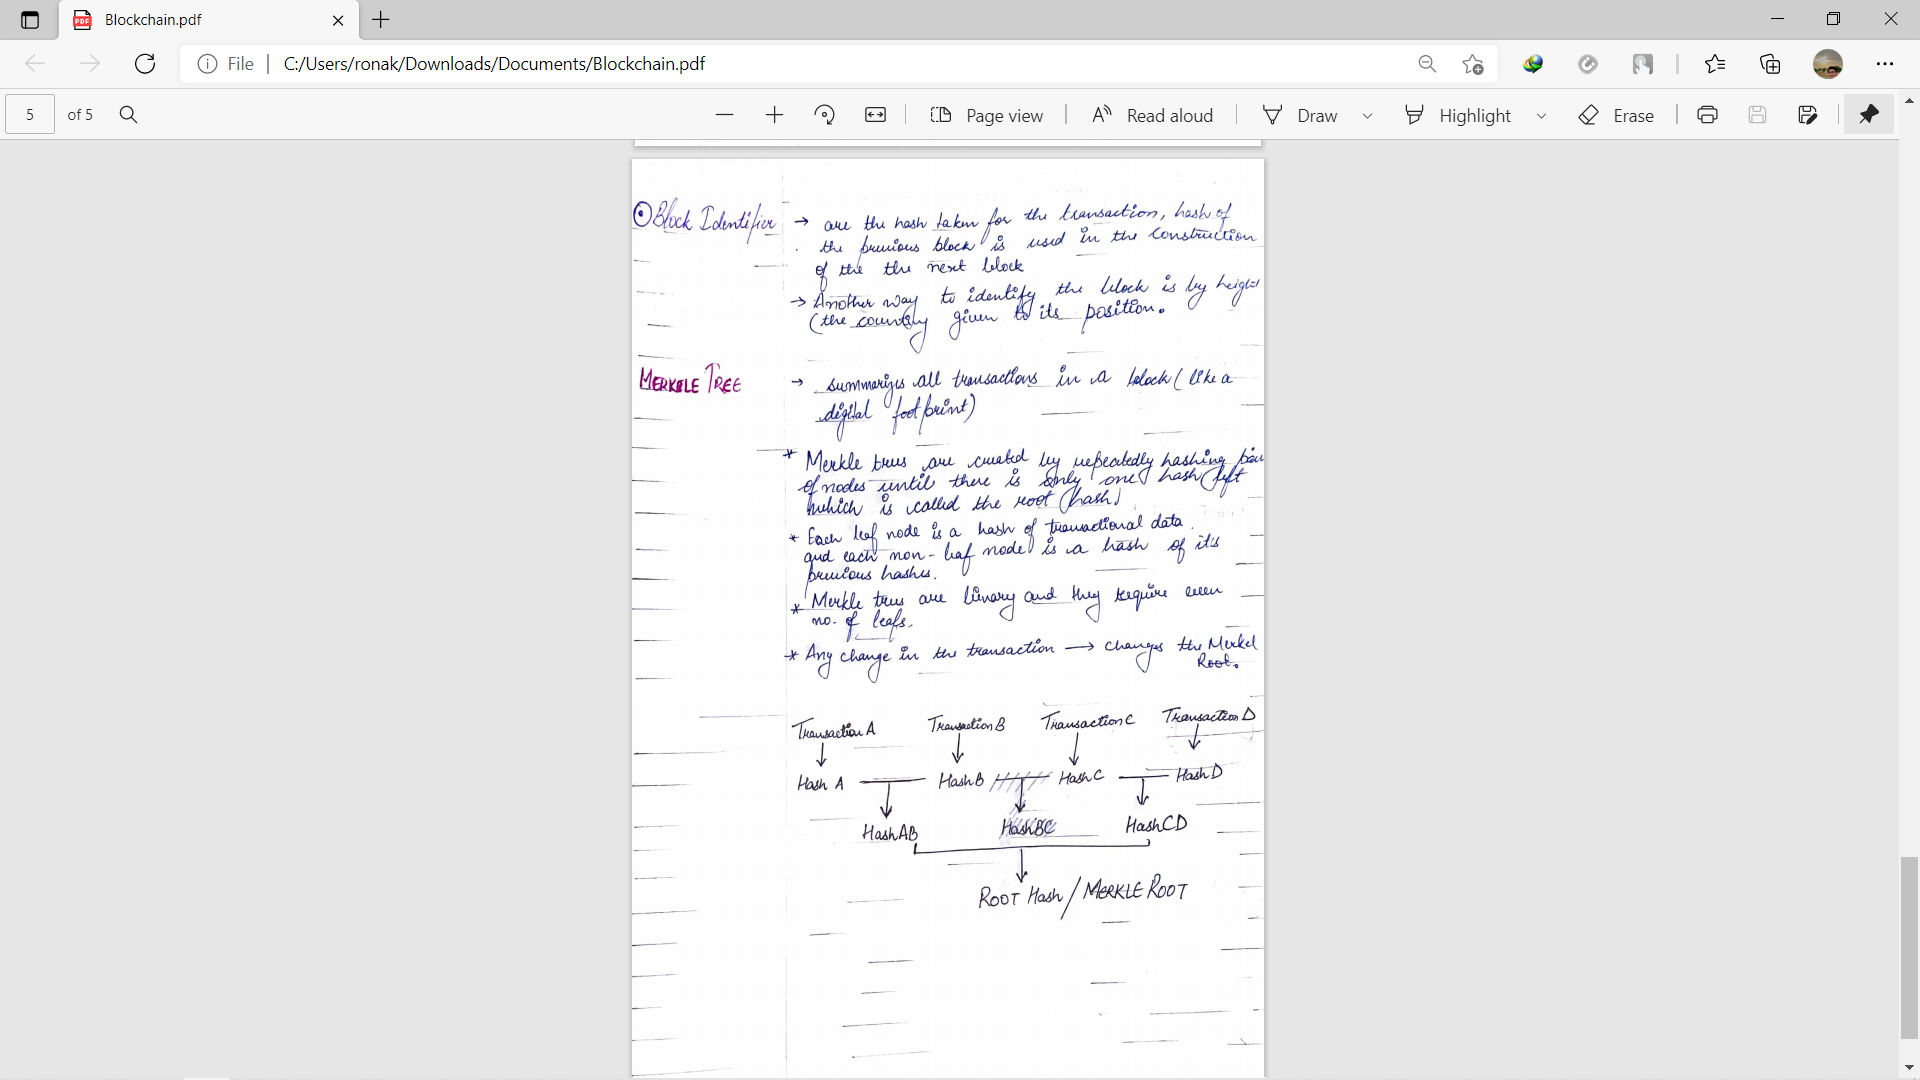The height and width of the screenshot is (1080, 1920).
Task: Click the Fit to width icon
Action: pos(875,115)
